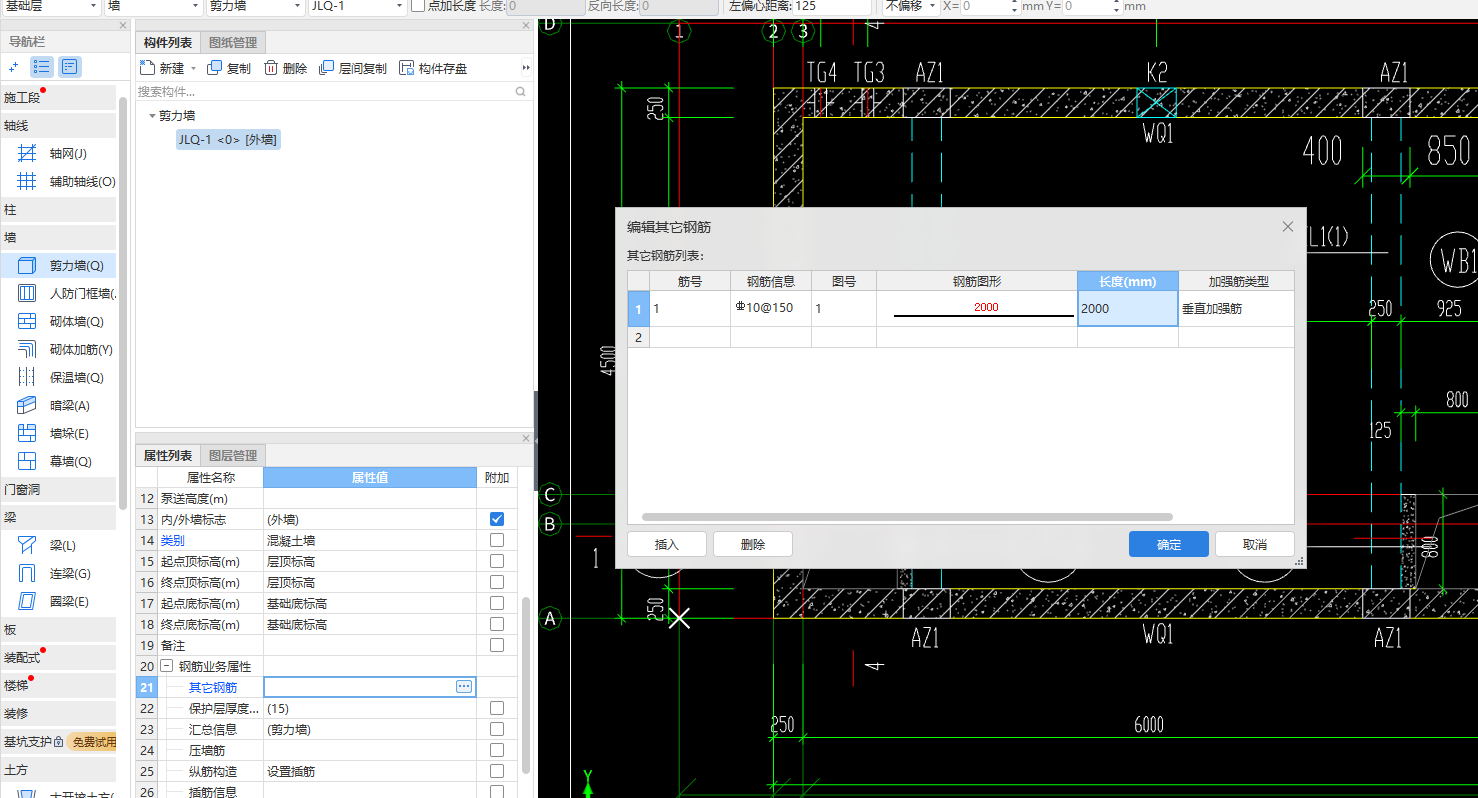Click the 层间复制 copy between floors icon
1478x798 pixels.
(x=326, y=68)
